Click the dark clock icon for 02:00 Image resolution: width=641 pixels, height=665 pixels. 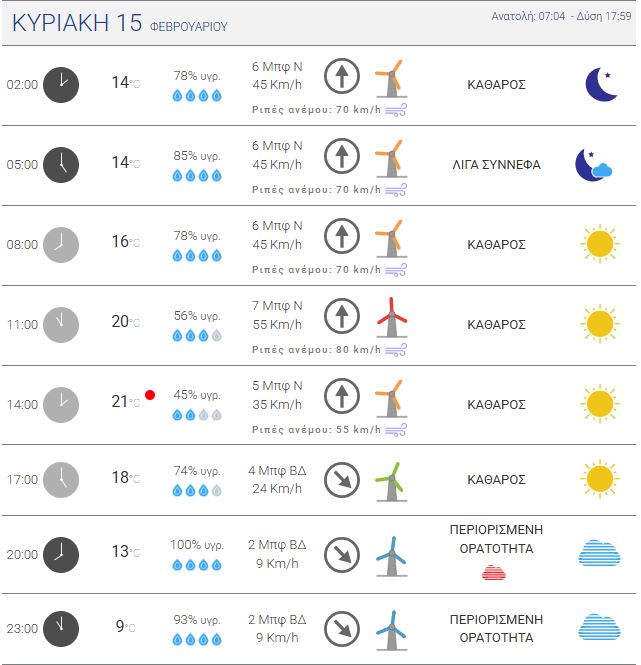click(x=61, y=84)
